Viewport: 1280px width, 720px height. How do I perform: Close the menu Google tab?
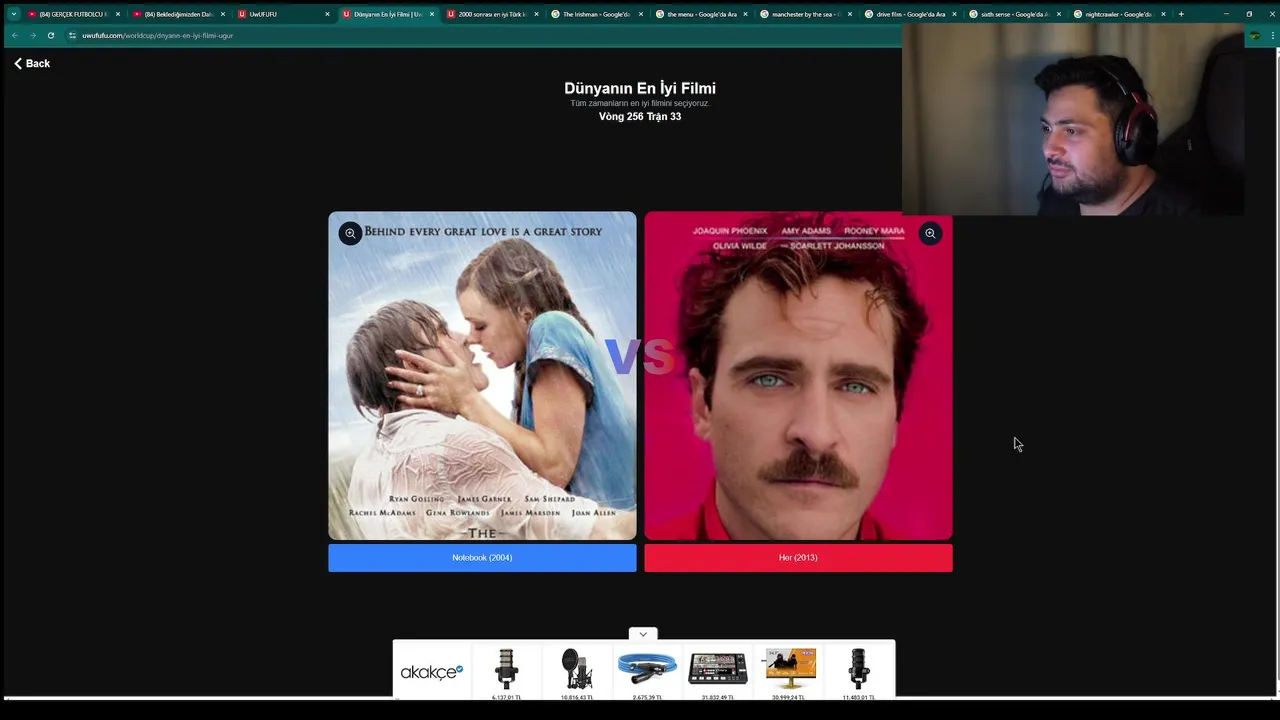[745, 14]
